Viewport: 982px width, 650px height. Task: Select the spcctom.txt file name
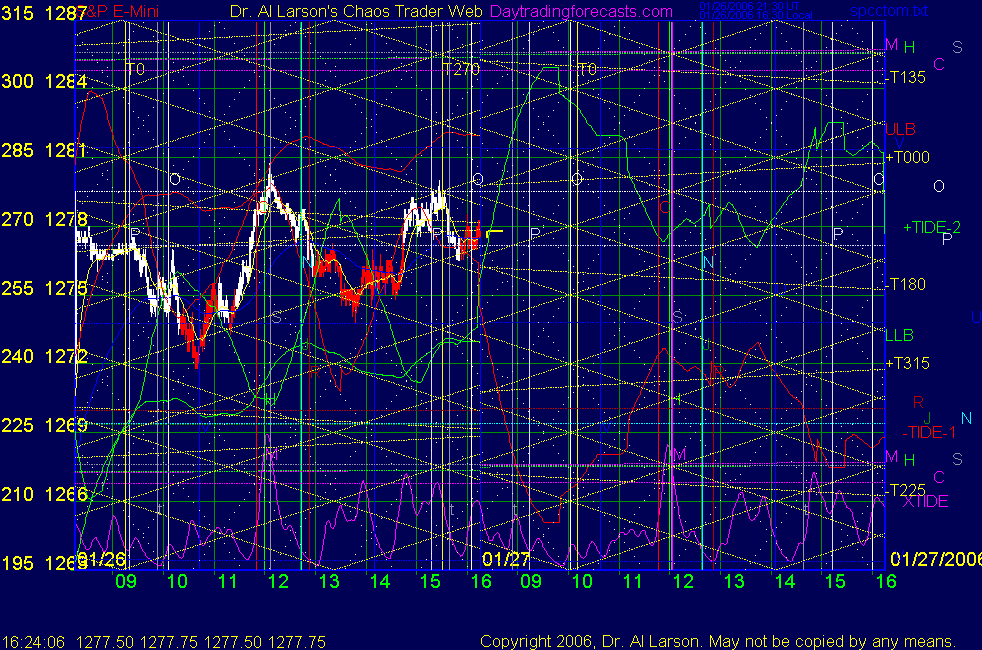[x=889, y=11]
